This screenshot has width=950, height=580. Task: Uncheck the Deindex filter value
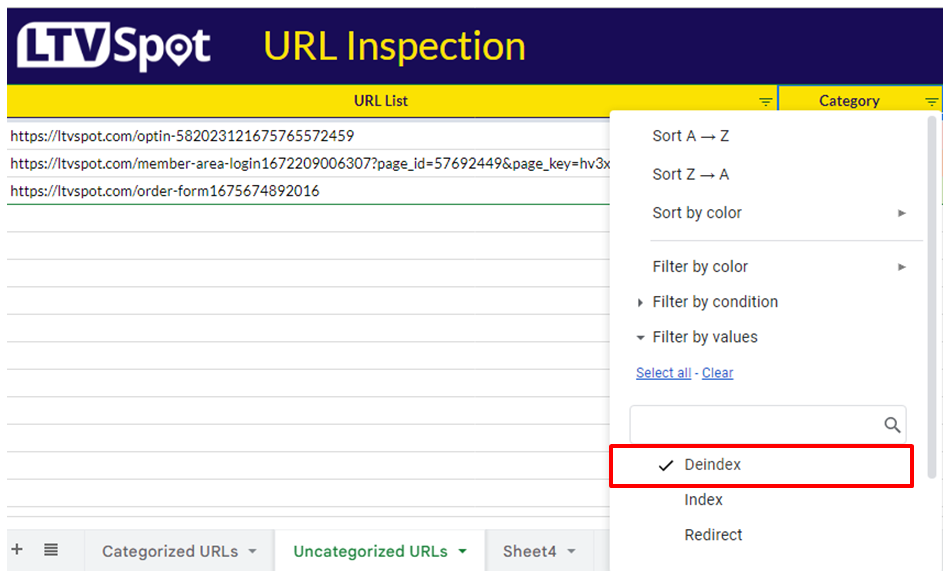762,465
